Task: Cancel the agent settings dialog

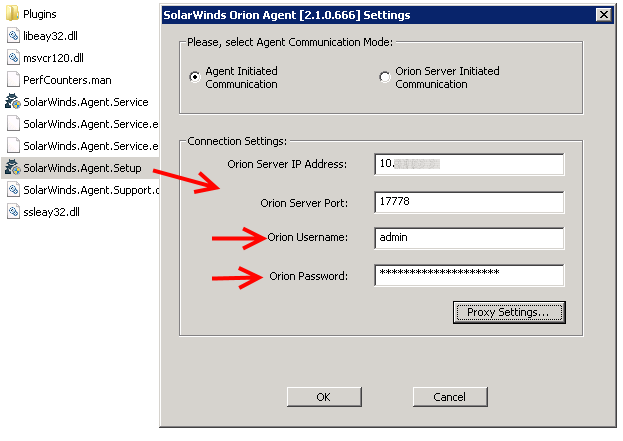Action: 450,397
